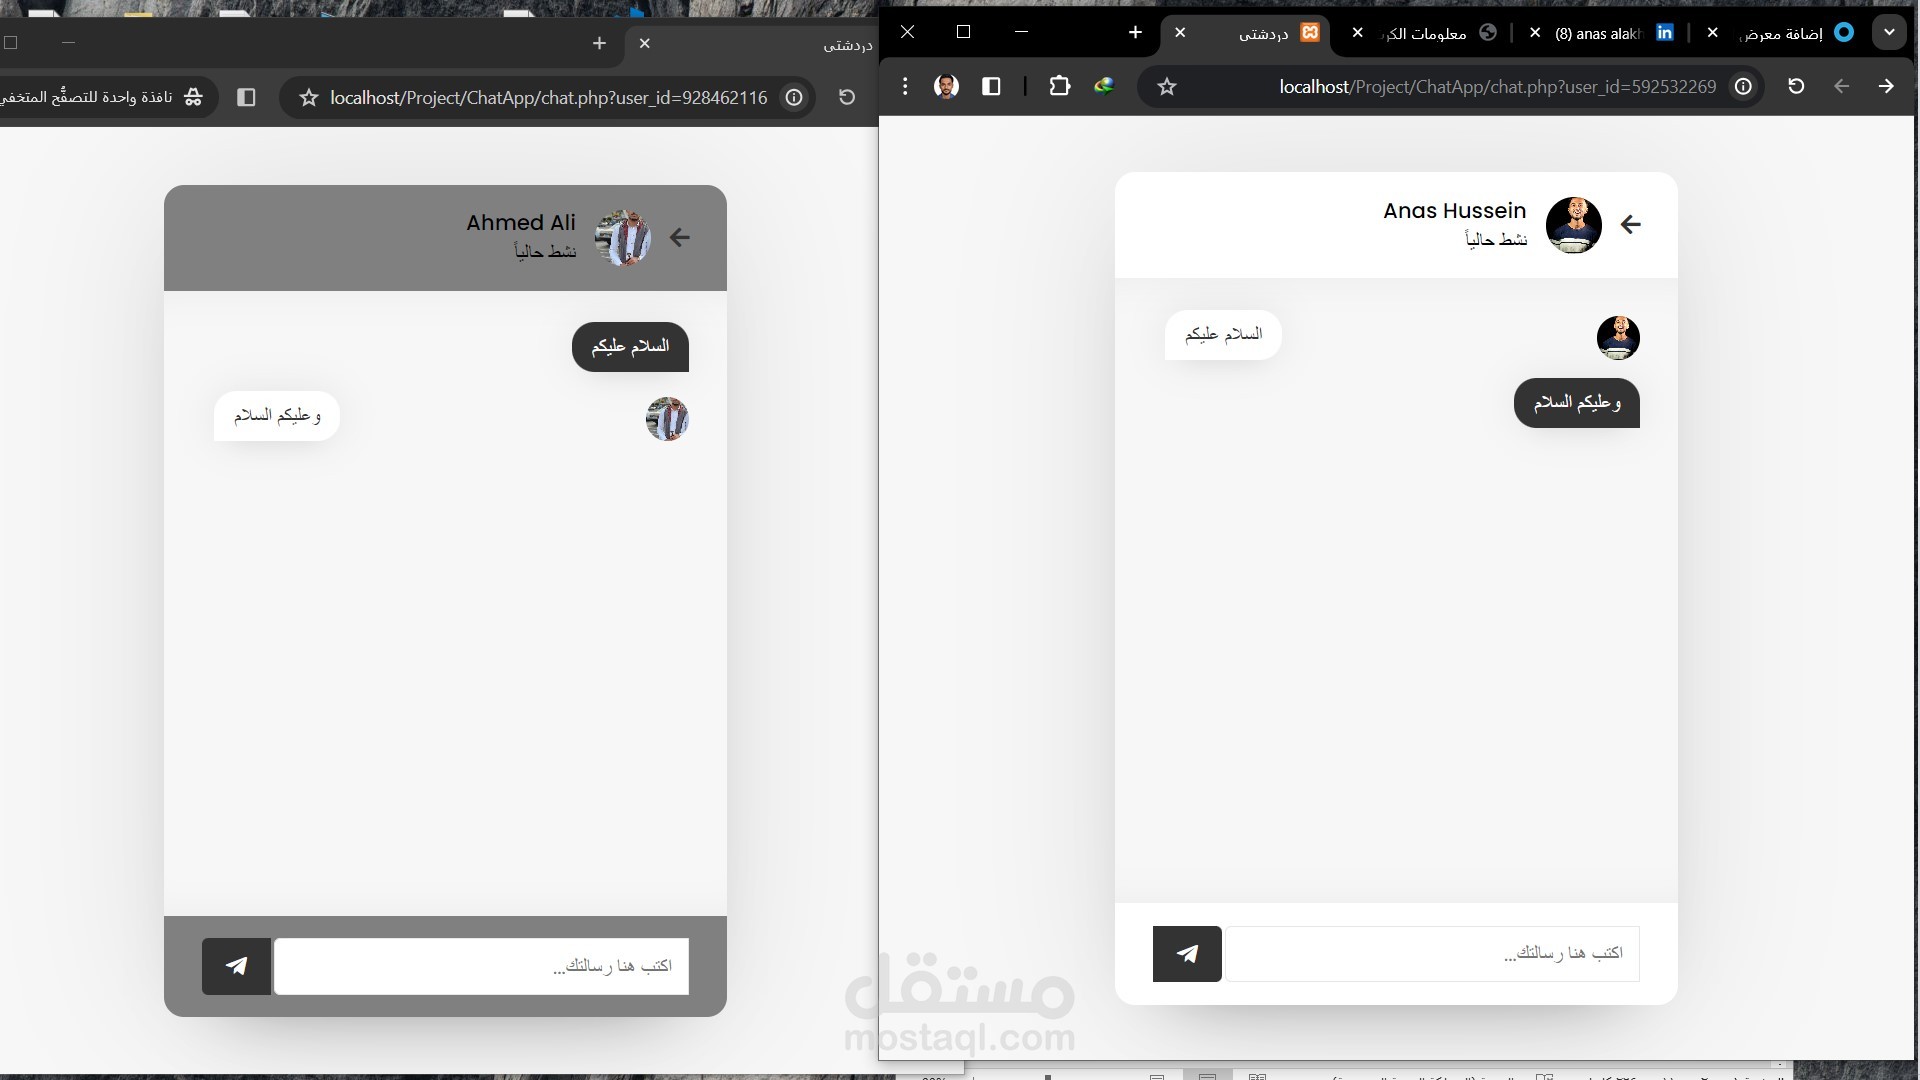Type in Anas Hussein chat message field
Image resolution: width=1920 pixels, height=1080 pixels.
[1432, 954]
